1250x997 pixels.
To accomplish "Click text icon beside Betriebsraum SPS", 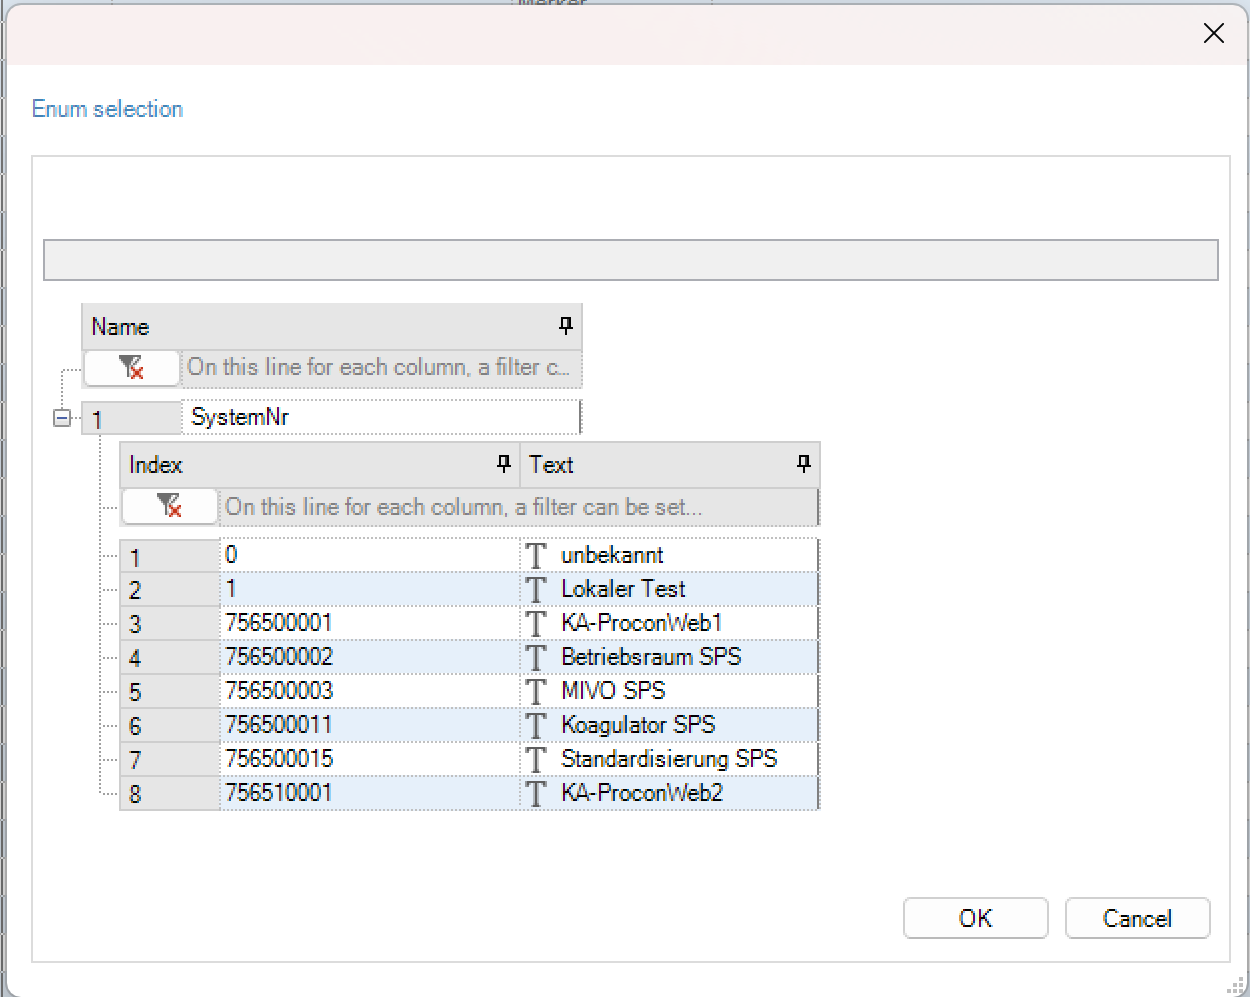I will coord(537,657).
